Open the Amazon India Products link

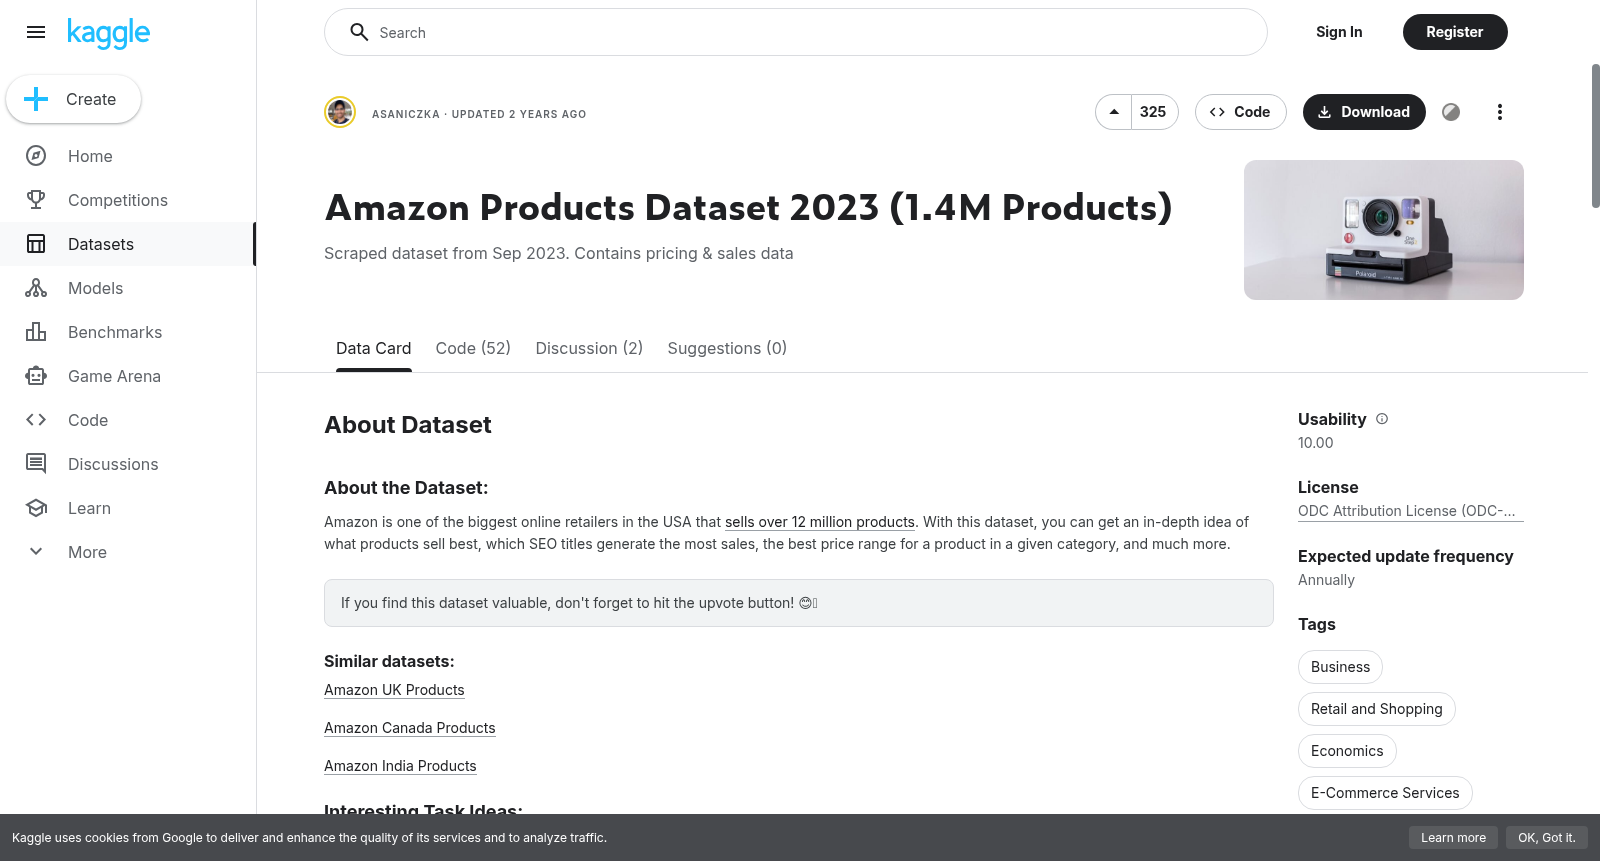[400, 766]
